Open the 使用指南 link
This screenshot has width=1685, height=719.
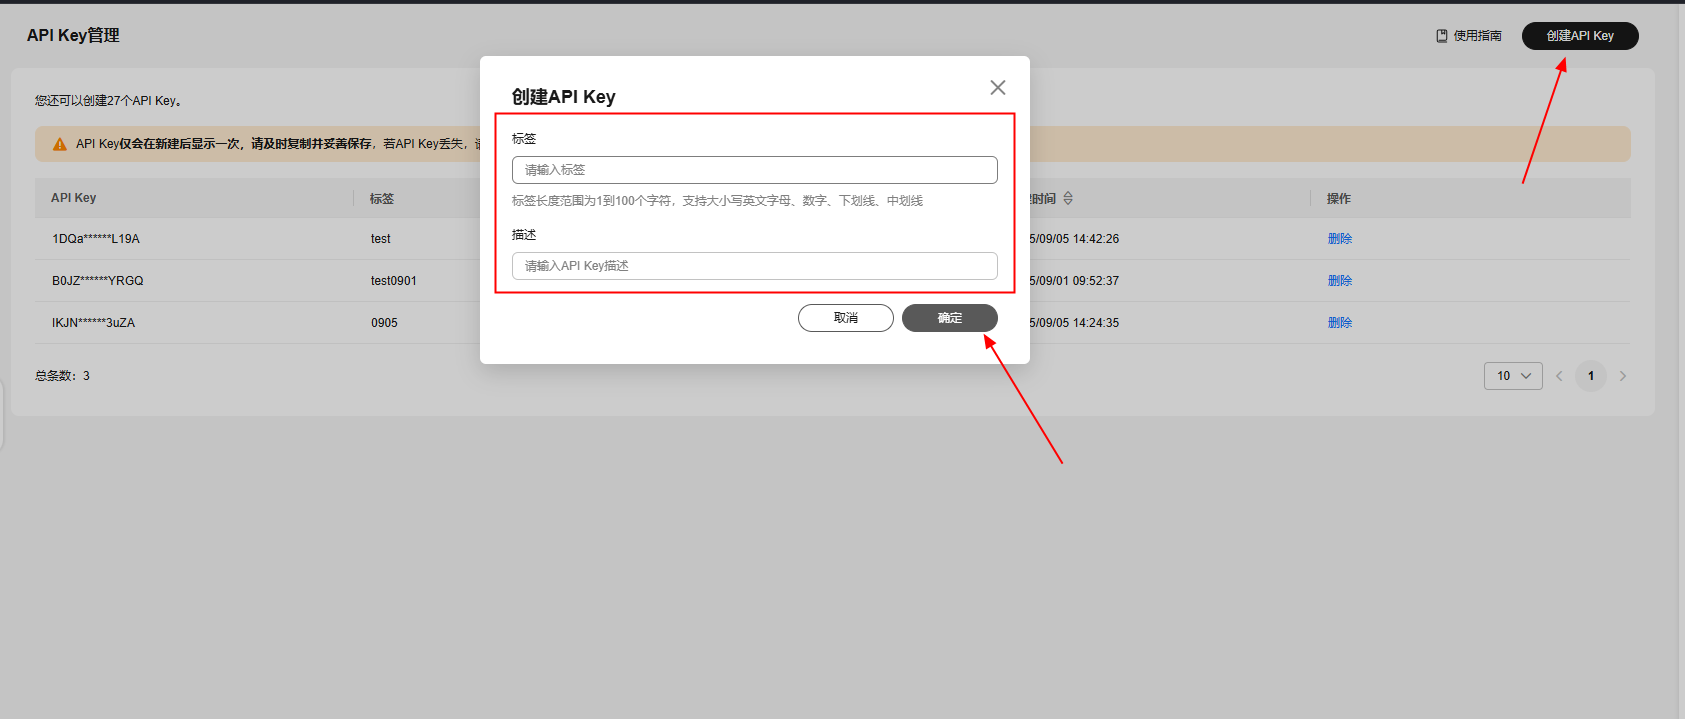pyautogui.click(x=1469, y=36)
